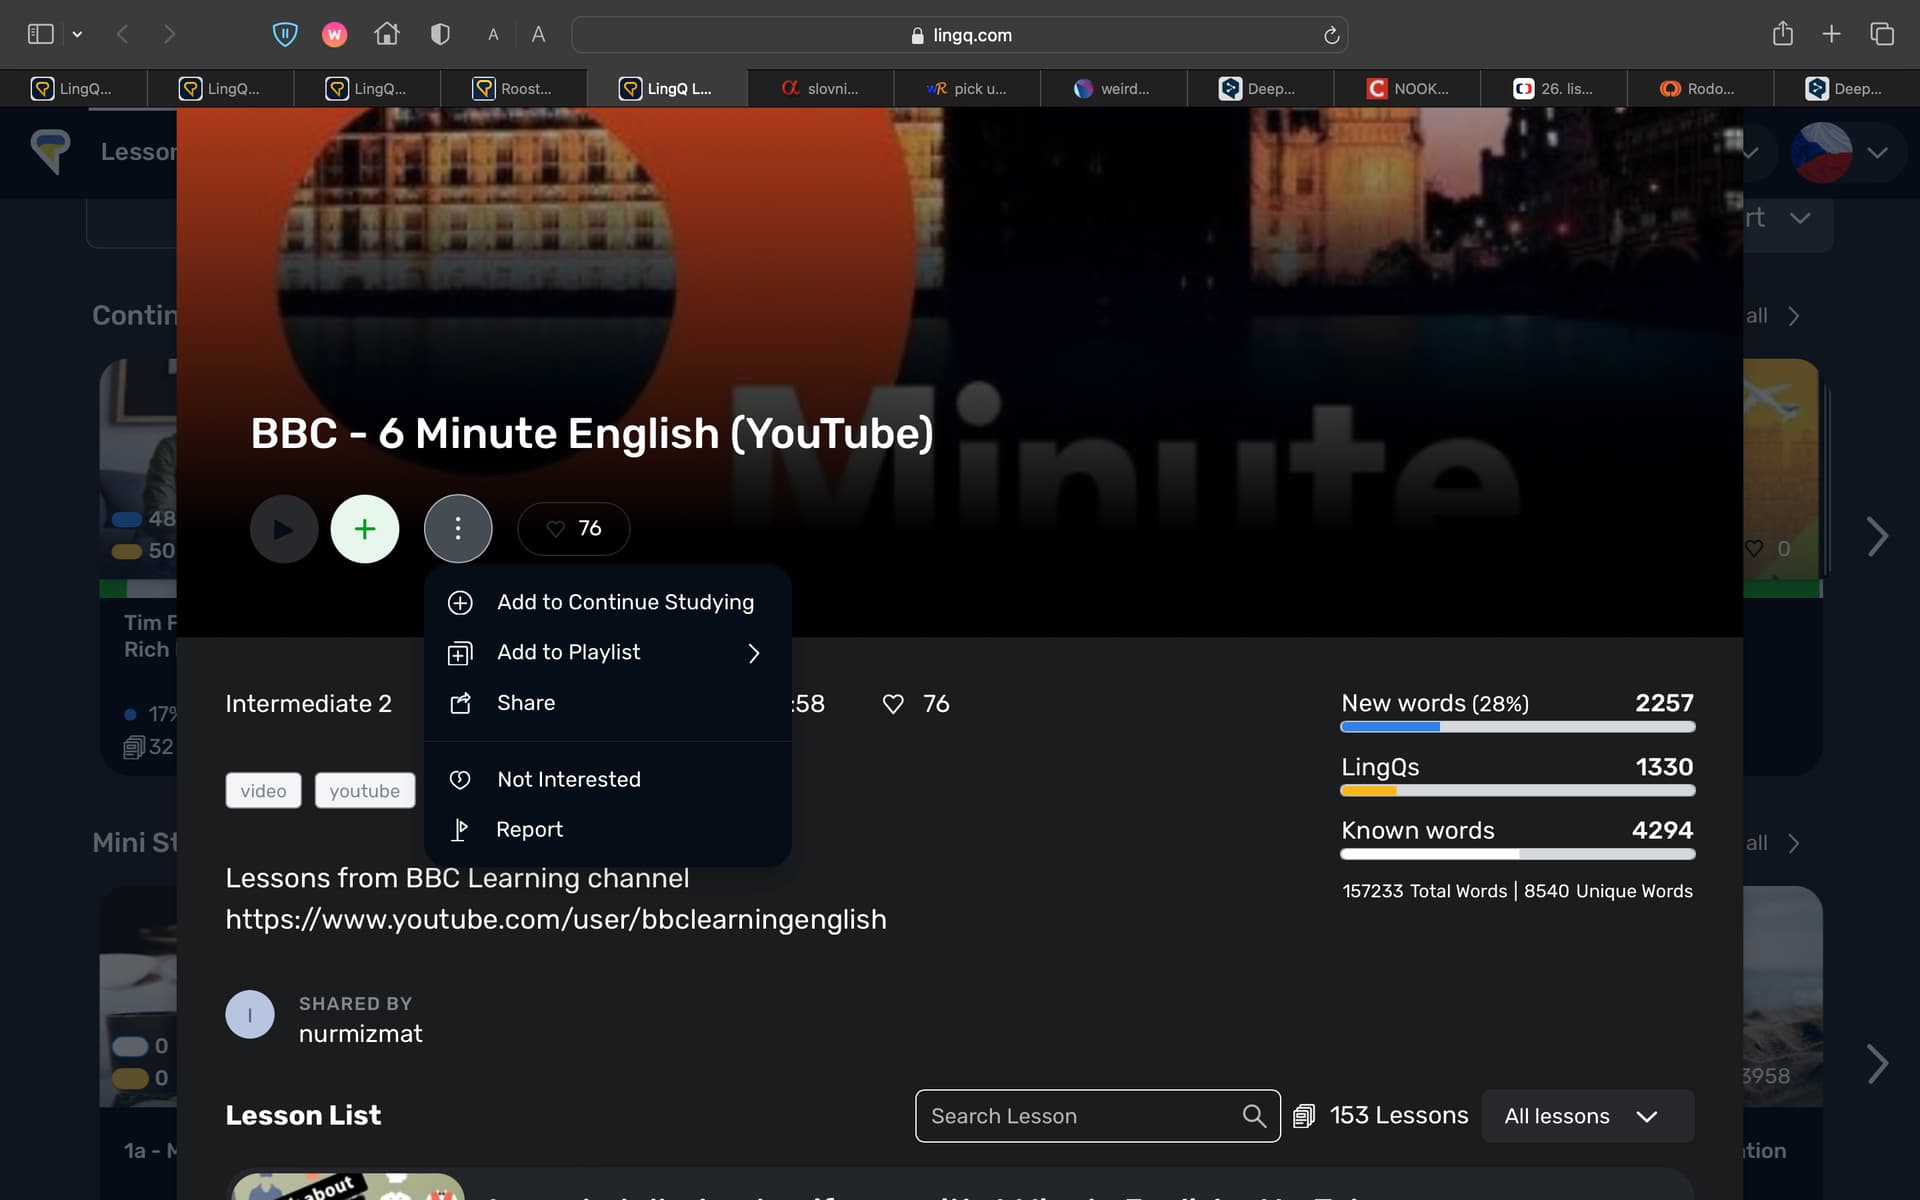The image size is (1920, 1200).
Task: Click the LingQ logo in header
Action: click(50, 152)
